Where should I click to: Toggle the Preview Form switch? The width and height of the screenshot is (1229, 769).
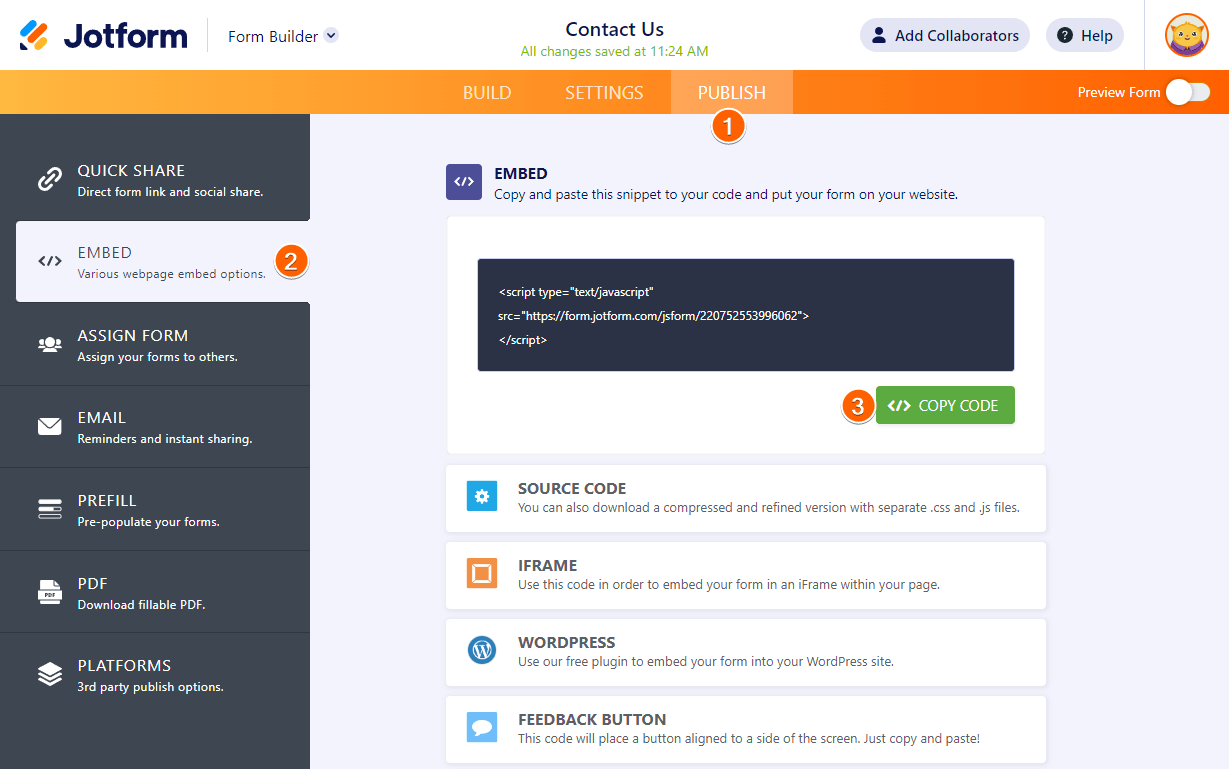pos(1188,92)
